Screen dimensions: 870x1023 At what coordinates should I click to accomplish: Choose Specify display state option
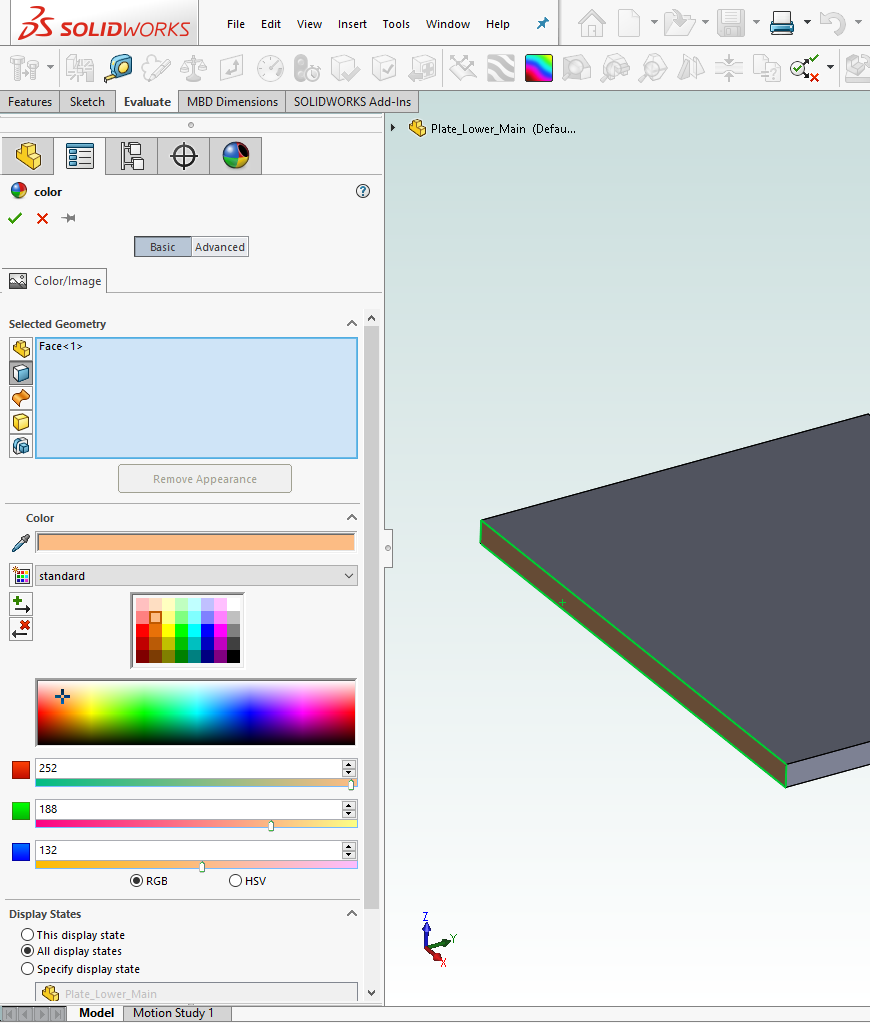pyautogui.click(x=27, y=969)
